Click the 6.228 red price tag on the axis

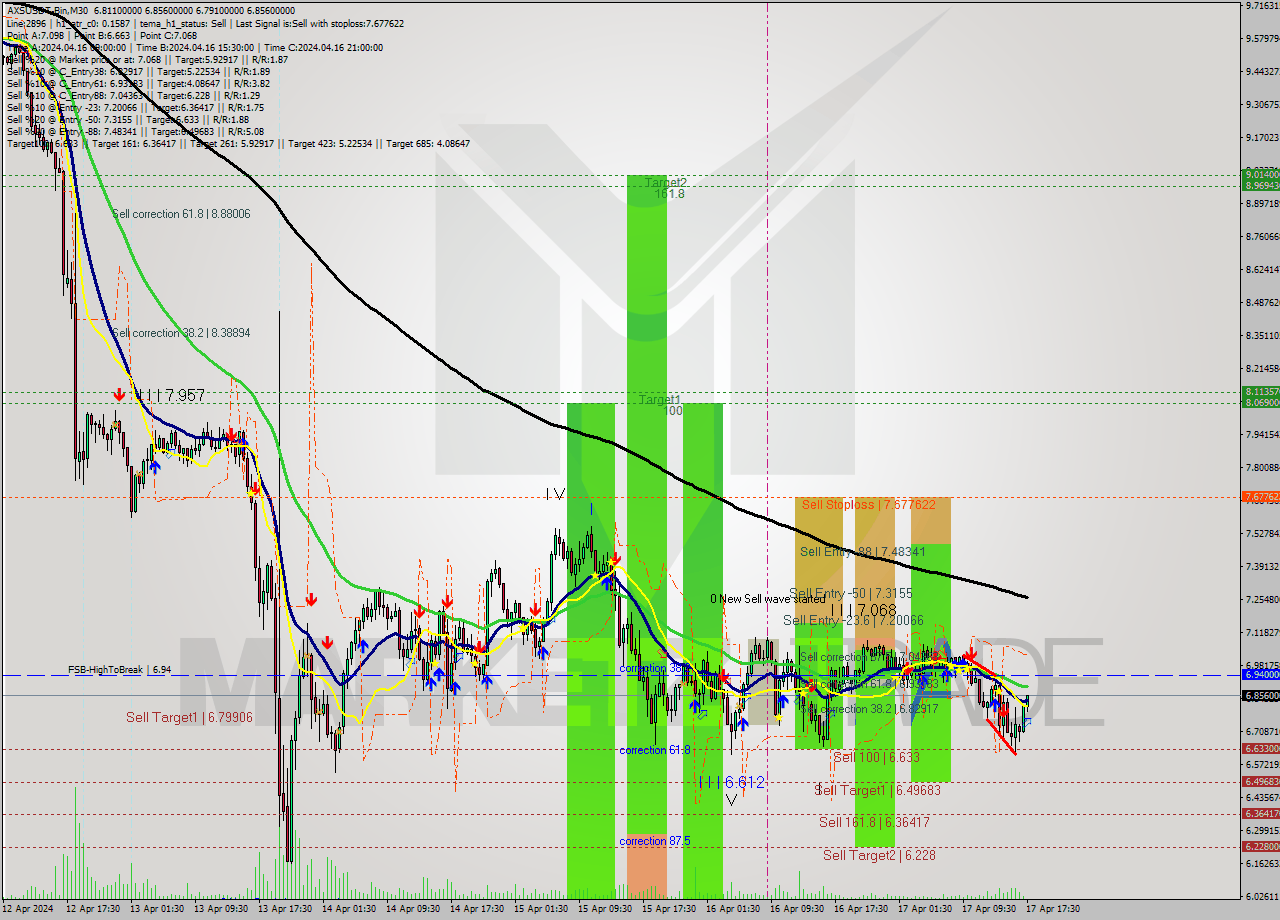tap(1260, 846)
